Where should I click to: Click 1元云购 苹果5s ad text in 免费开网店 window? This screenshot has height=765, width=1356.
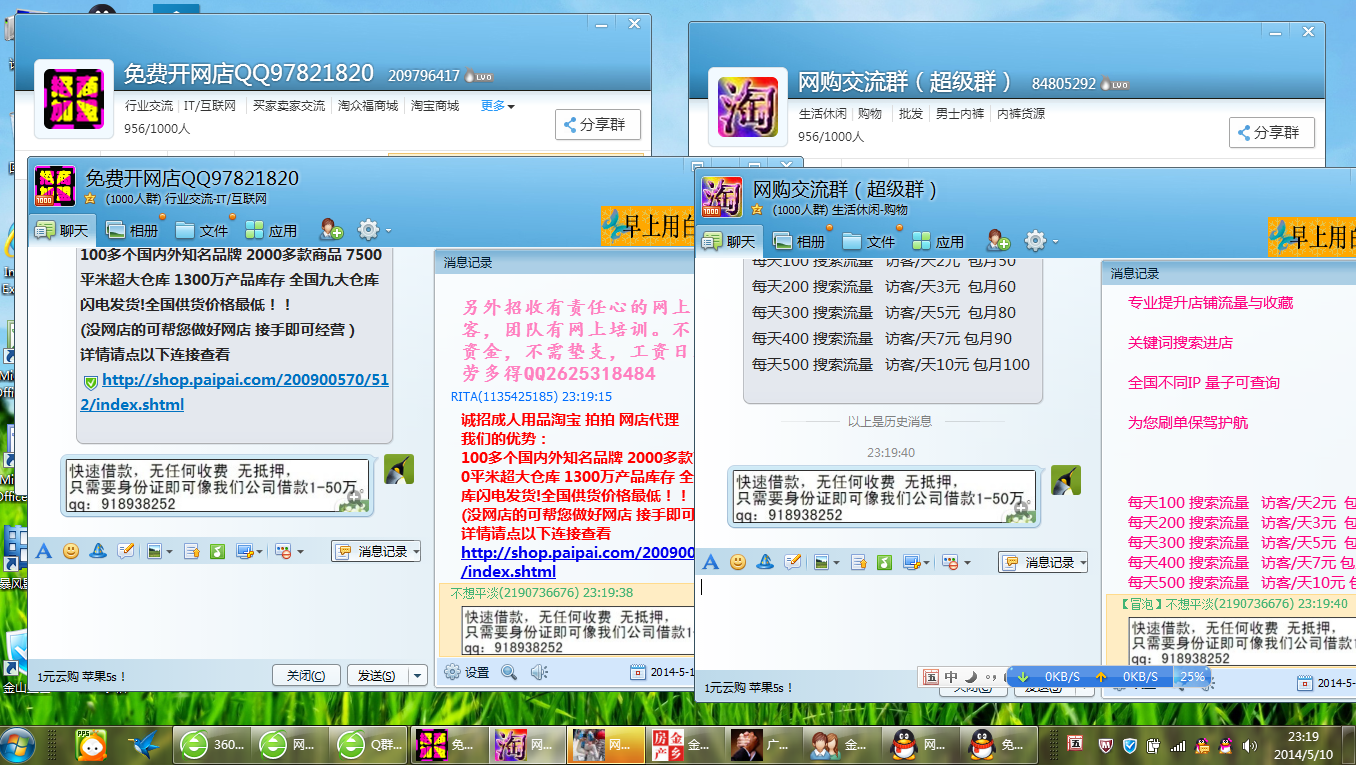click(83, 677)
